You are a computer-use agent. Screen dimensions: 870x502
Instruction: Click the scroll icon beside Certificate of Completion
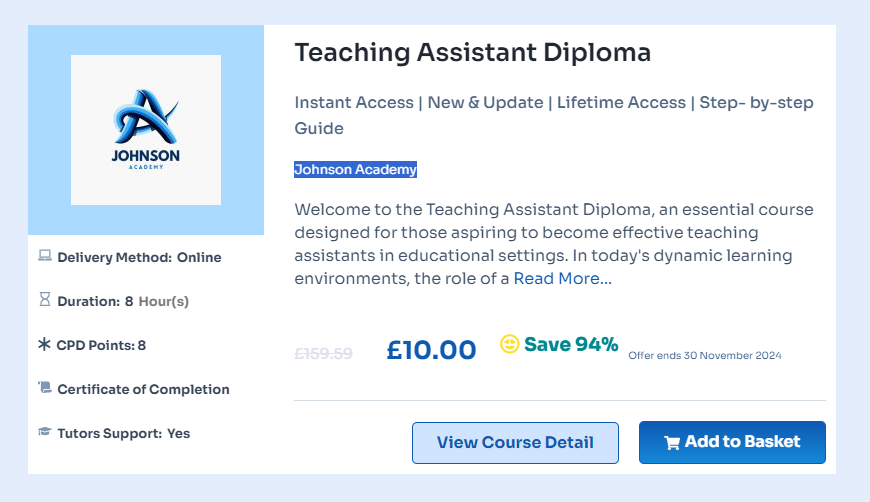tap(44, 388)
